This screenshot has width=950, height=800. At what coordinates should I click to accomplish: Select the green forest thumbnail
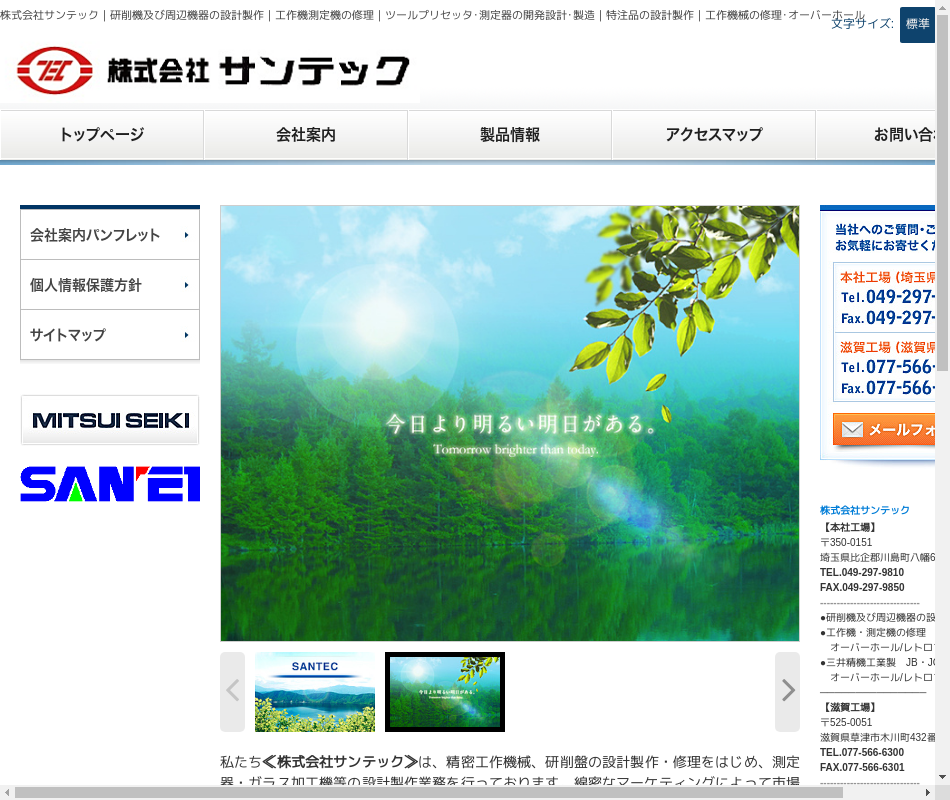445,691
